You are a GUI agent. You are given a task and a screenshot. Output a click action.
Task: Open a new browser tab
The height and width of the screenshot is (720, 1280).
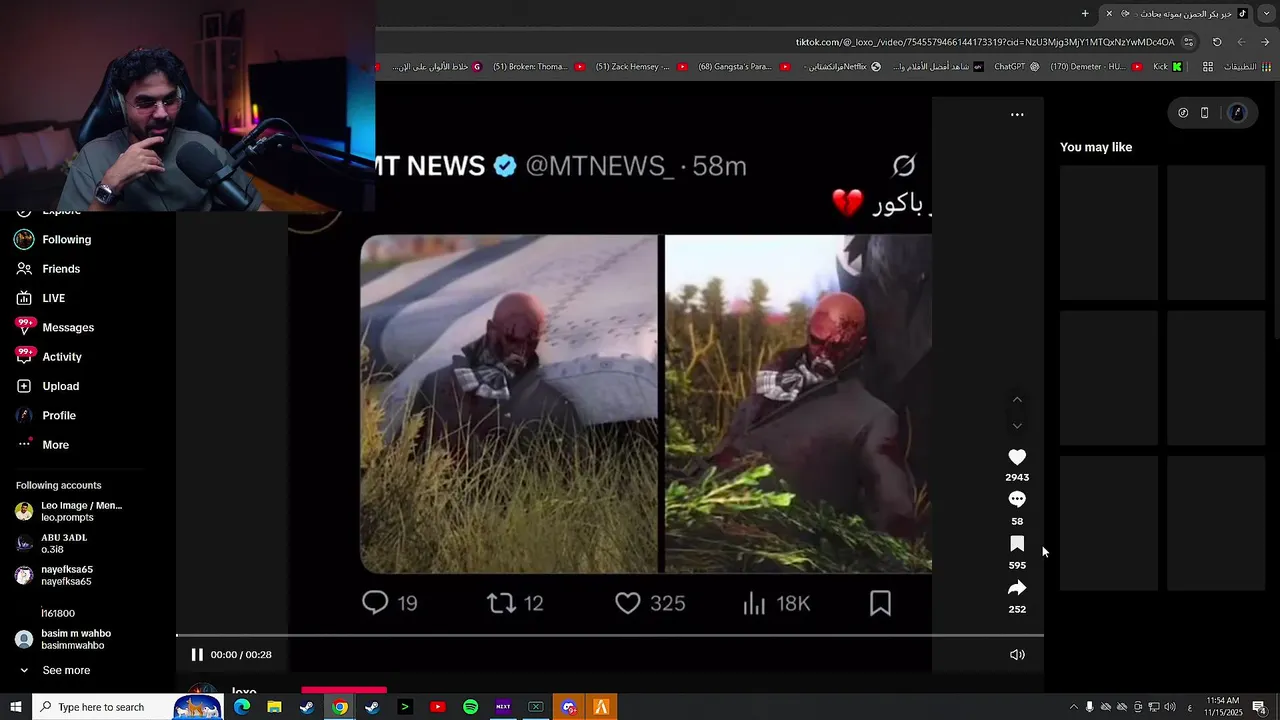coord(1085,13)
